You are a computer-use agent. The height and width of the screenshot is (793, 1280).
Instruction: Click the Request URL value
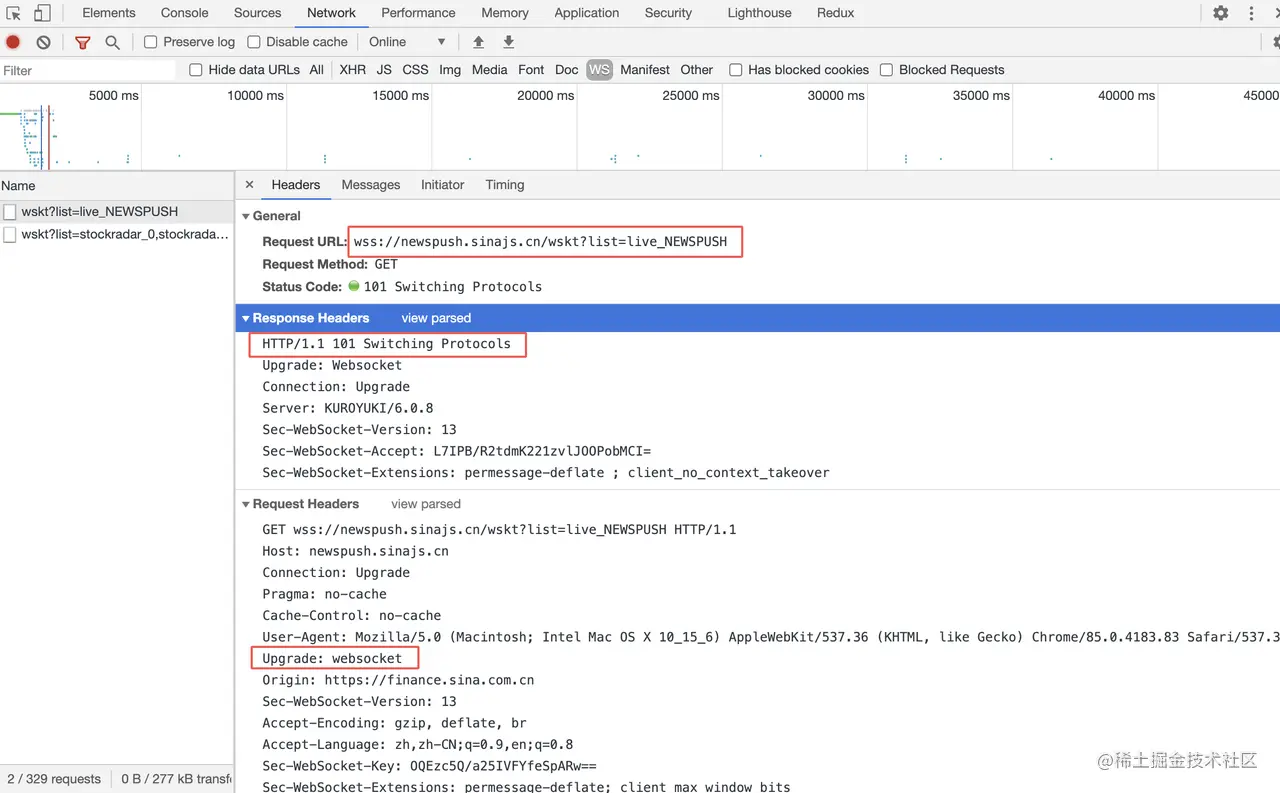click(540, 242)
